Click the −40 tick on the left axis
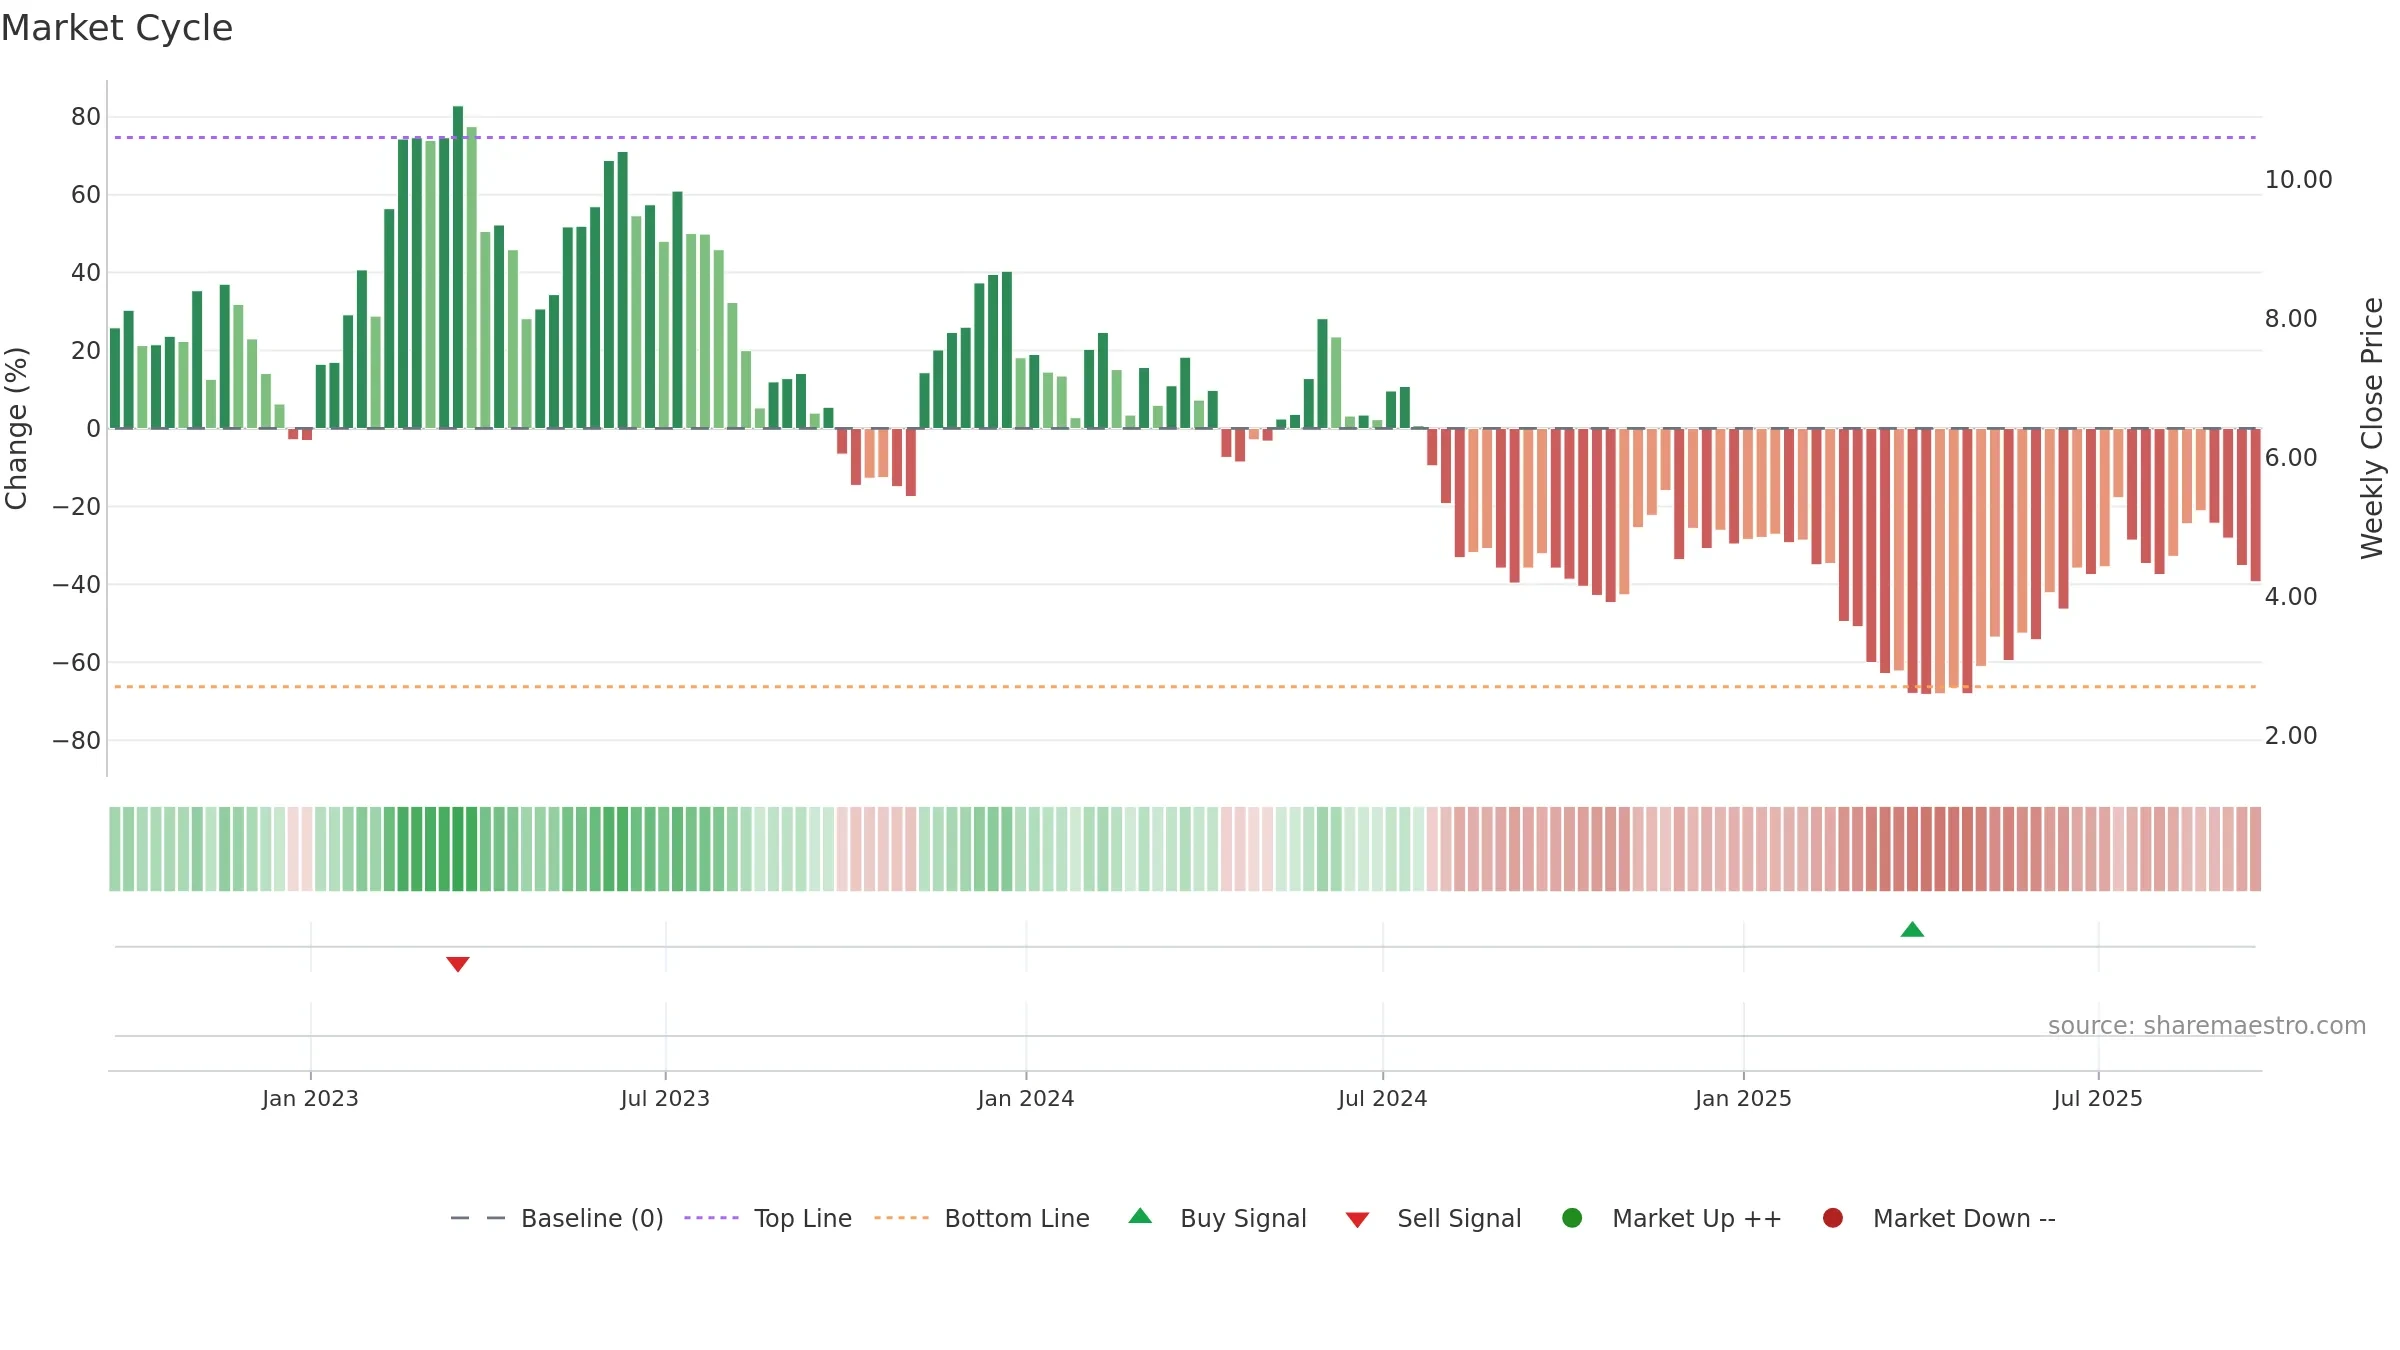The height and width of the screenshot is (1350, 2400). [x=77, y=585]
